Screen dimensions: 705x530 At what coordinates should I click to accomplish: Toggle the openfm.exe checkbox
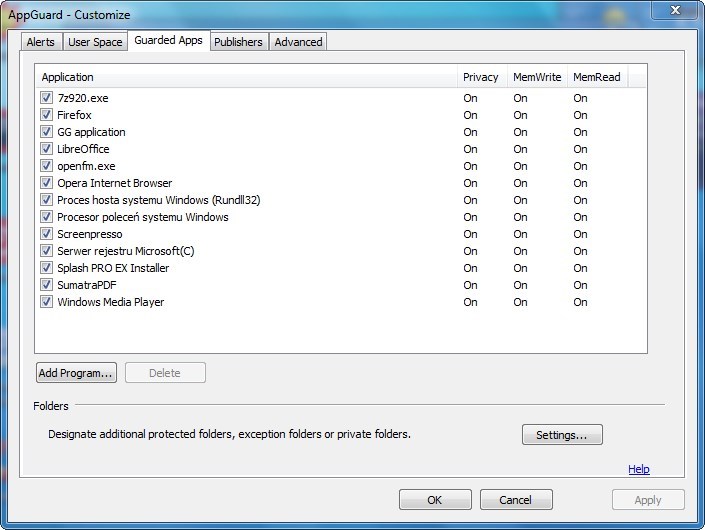click(46, 166)
